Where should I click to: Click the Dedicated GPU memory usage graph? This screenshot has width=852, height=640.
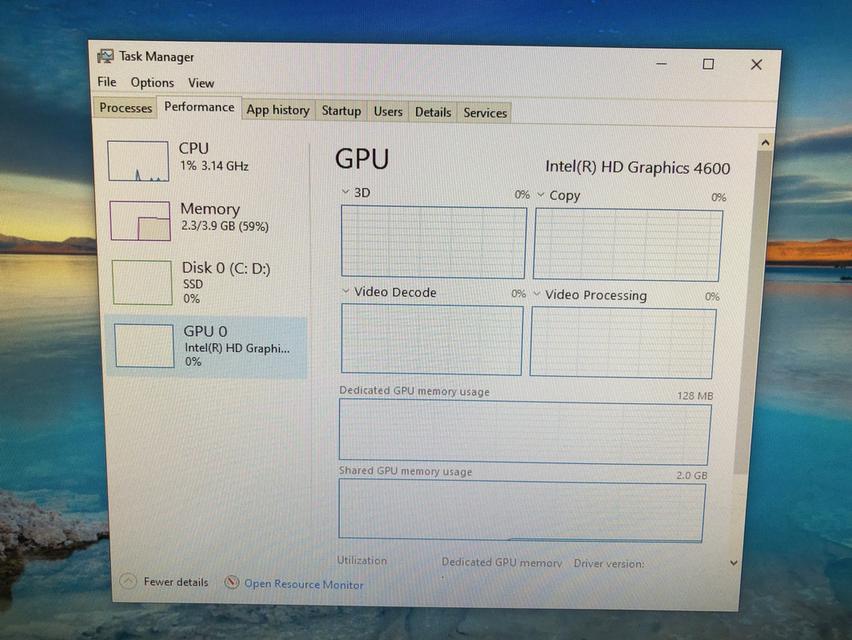click(x=525, y=432)
